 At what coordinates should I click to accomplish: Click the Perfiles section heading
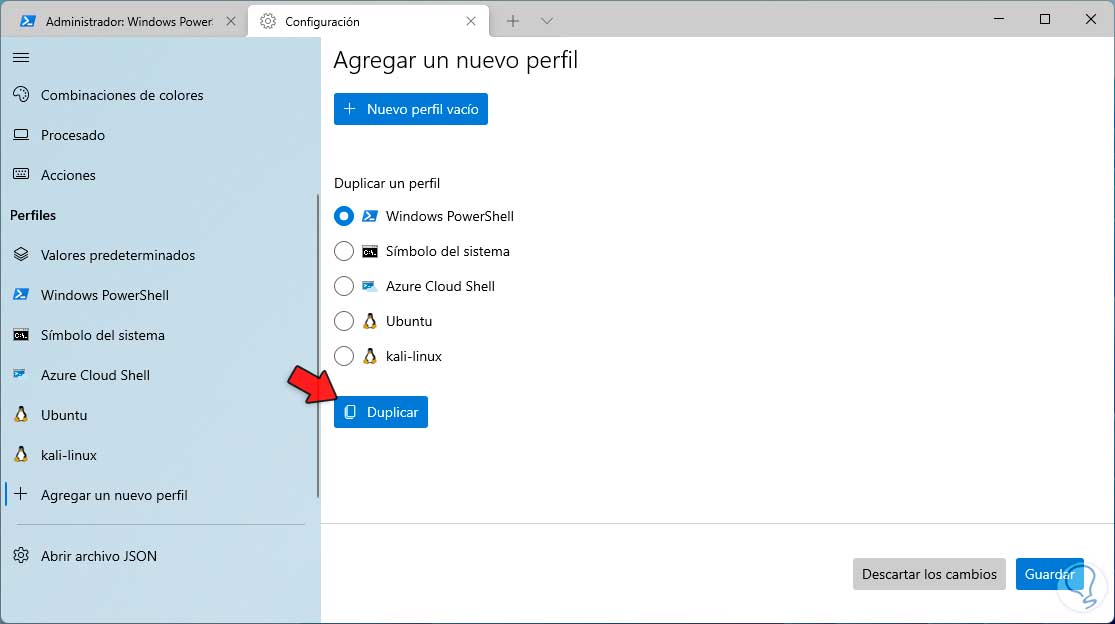pyautogui.click(x=33, y=215)
